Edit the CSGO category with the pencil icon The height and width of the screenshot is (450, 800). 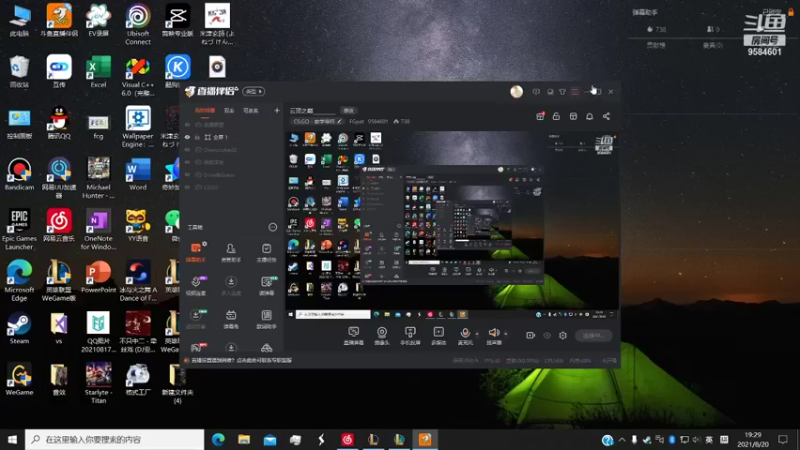(x=339, y=121)
